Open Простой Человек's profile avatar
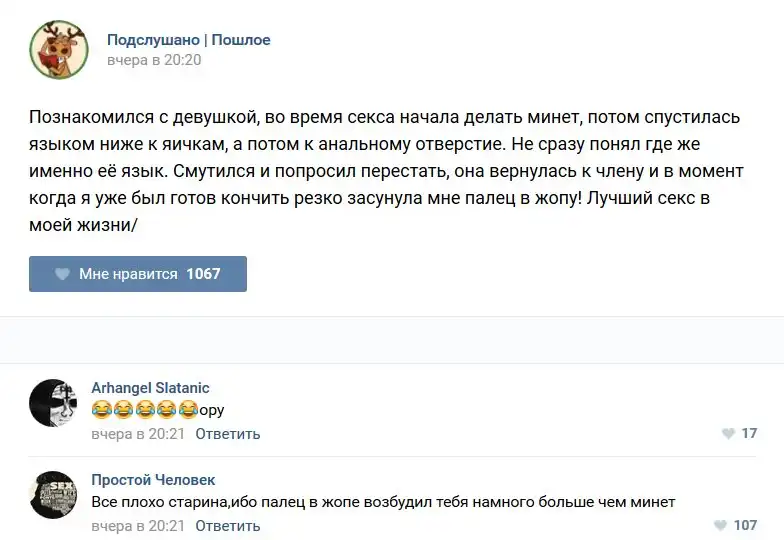784x540 pixels. (x=53, y=495)
